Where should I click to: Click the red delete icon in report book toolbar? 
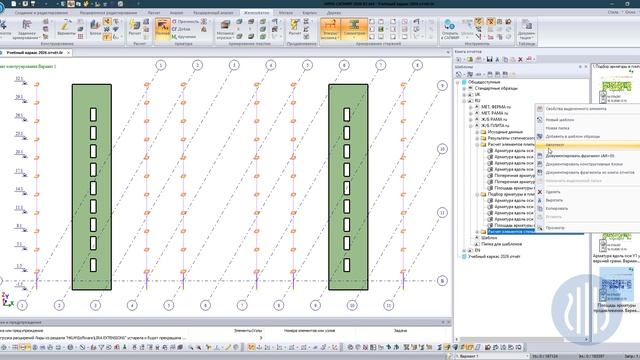(x=520, y=60)
